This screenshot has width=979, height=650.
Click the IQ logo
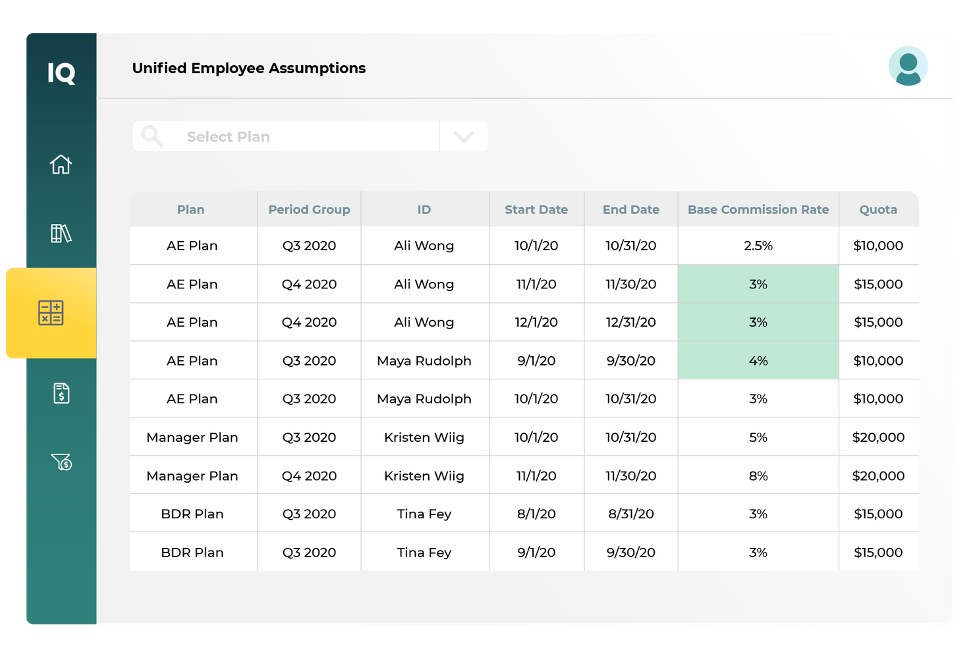tap(60, 71)
